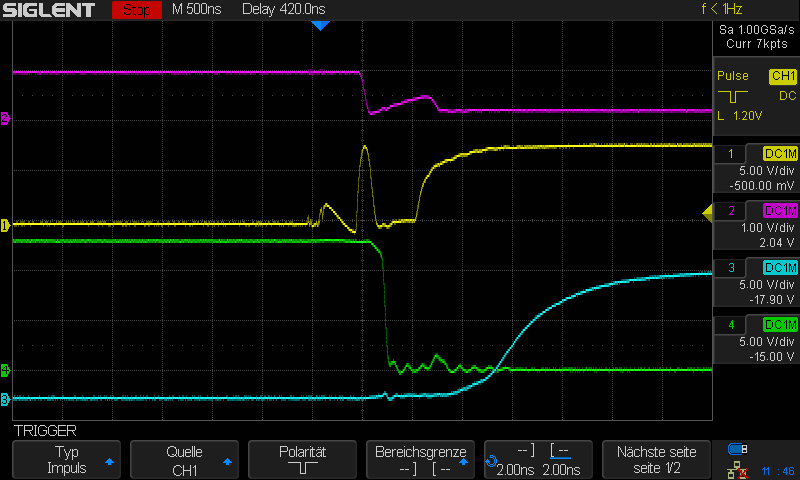This screenshot has width=800, height=480.
Task: Click the yellow trigger level arrow at right edge
Action: point(708,213)
